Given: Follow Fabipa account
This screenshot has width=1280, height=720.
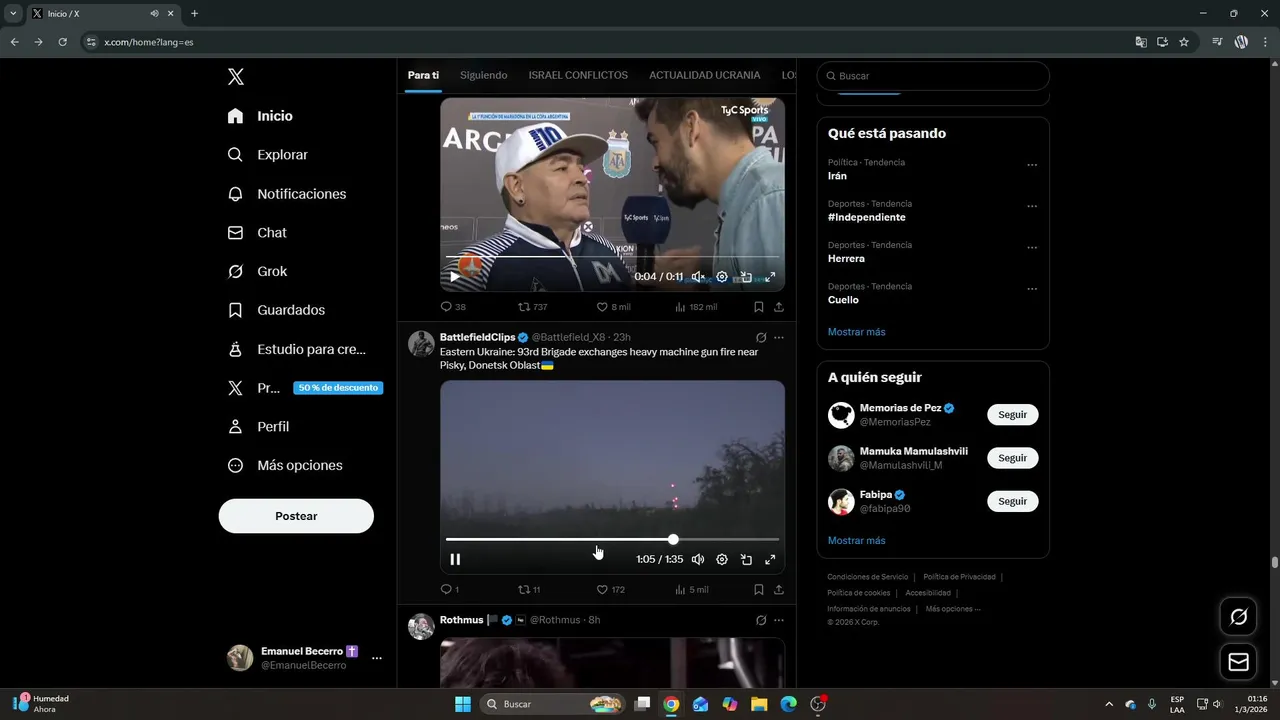Looking at the screenshot, I should tap(1012, 501).
